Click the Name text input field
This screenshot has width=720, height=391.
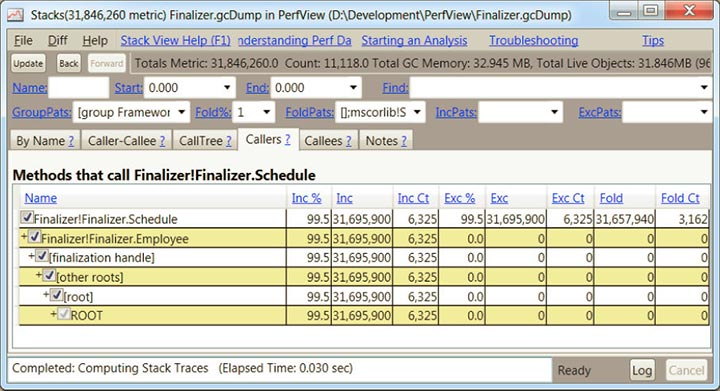click(79, 88)
